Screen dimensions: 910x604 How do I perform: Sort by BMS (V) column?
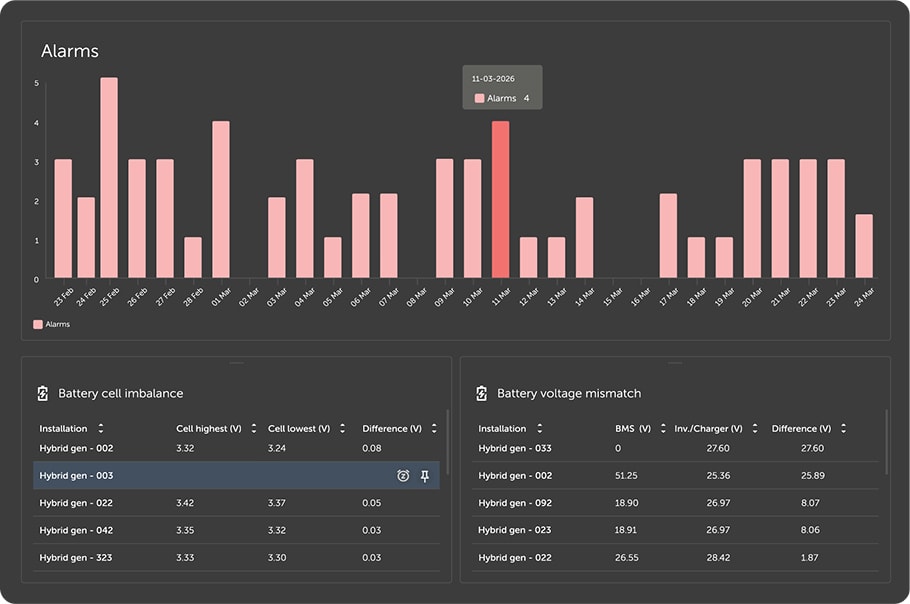(x=663, y=428)
